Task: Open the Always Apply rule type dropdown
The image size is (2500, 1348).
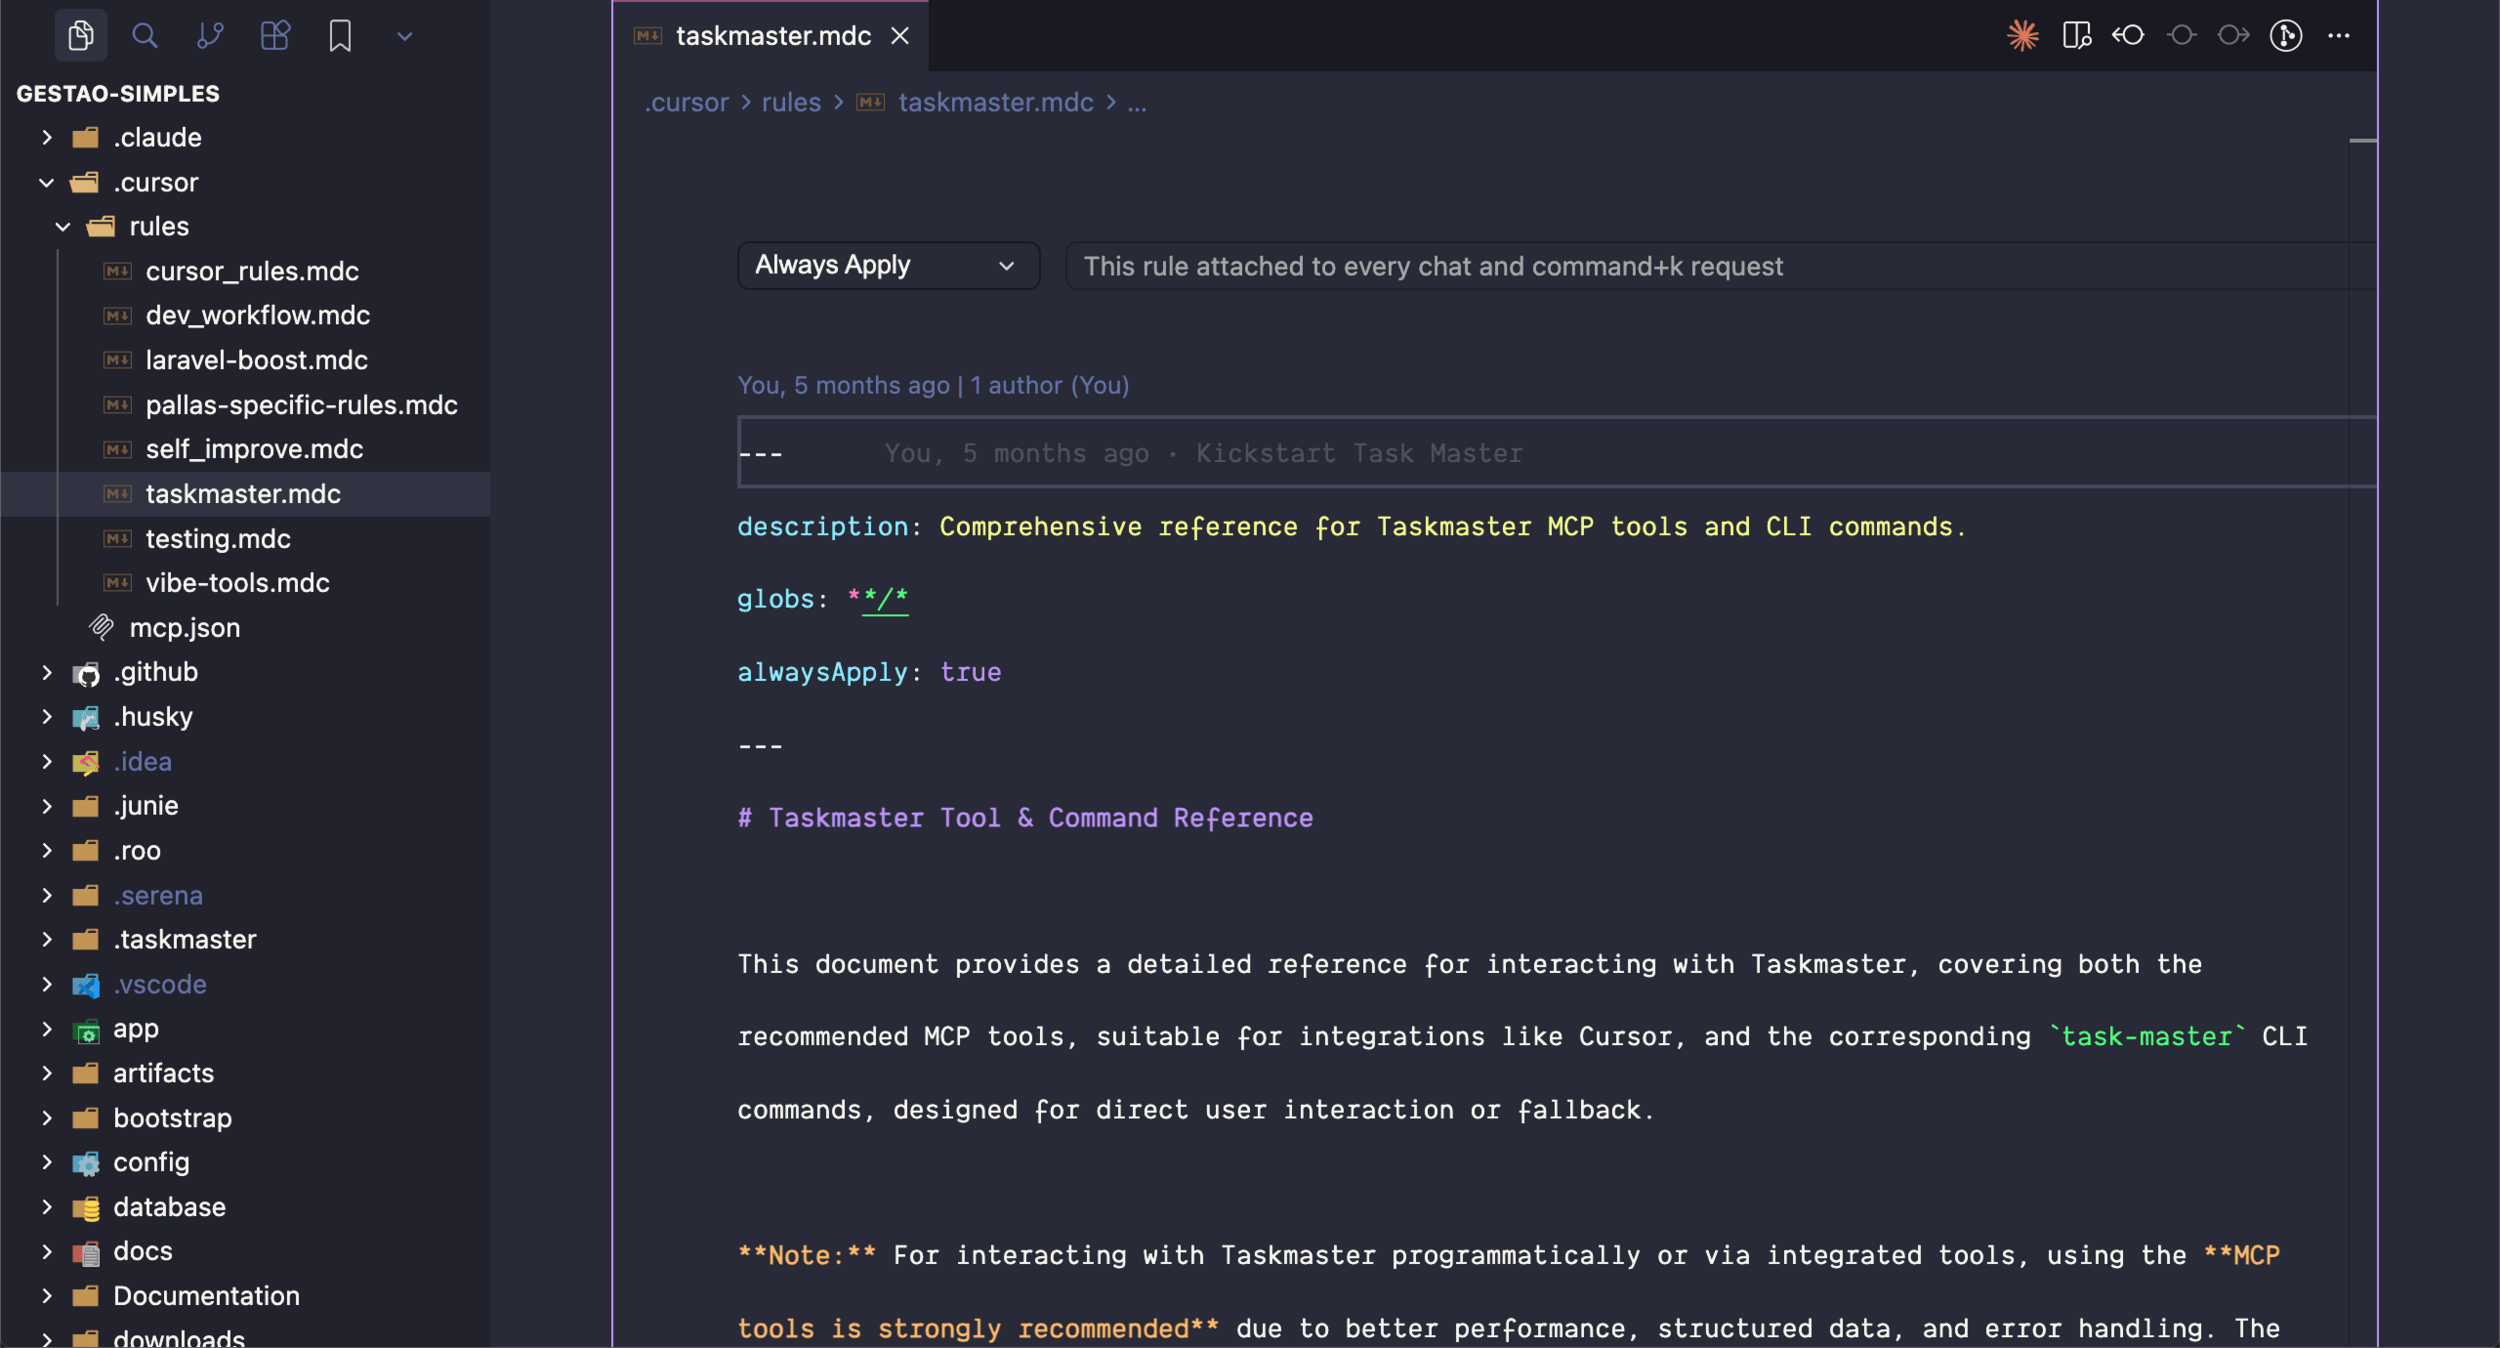Action: [888, 266]
